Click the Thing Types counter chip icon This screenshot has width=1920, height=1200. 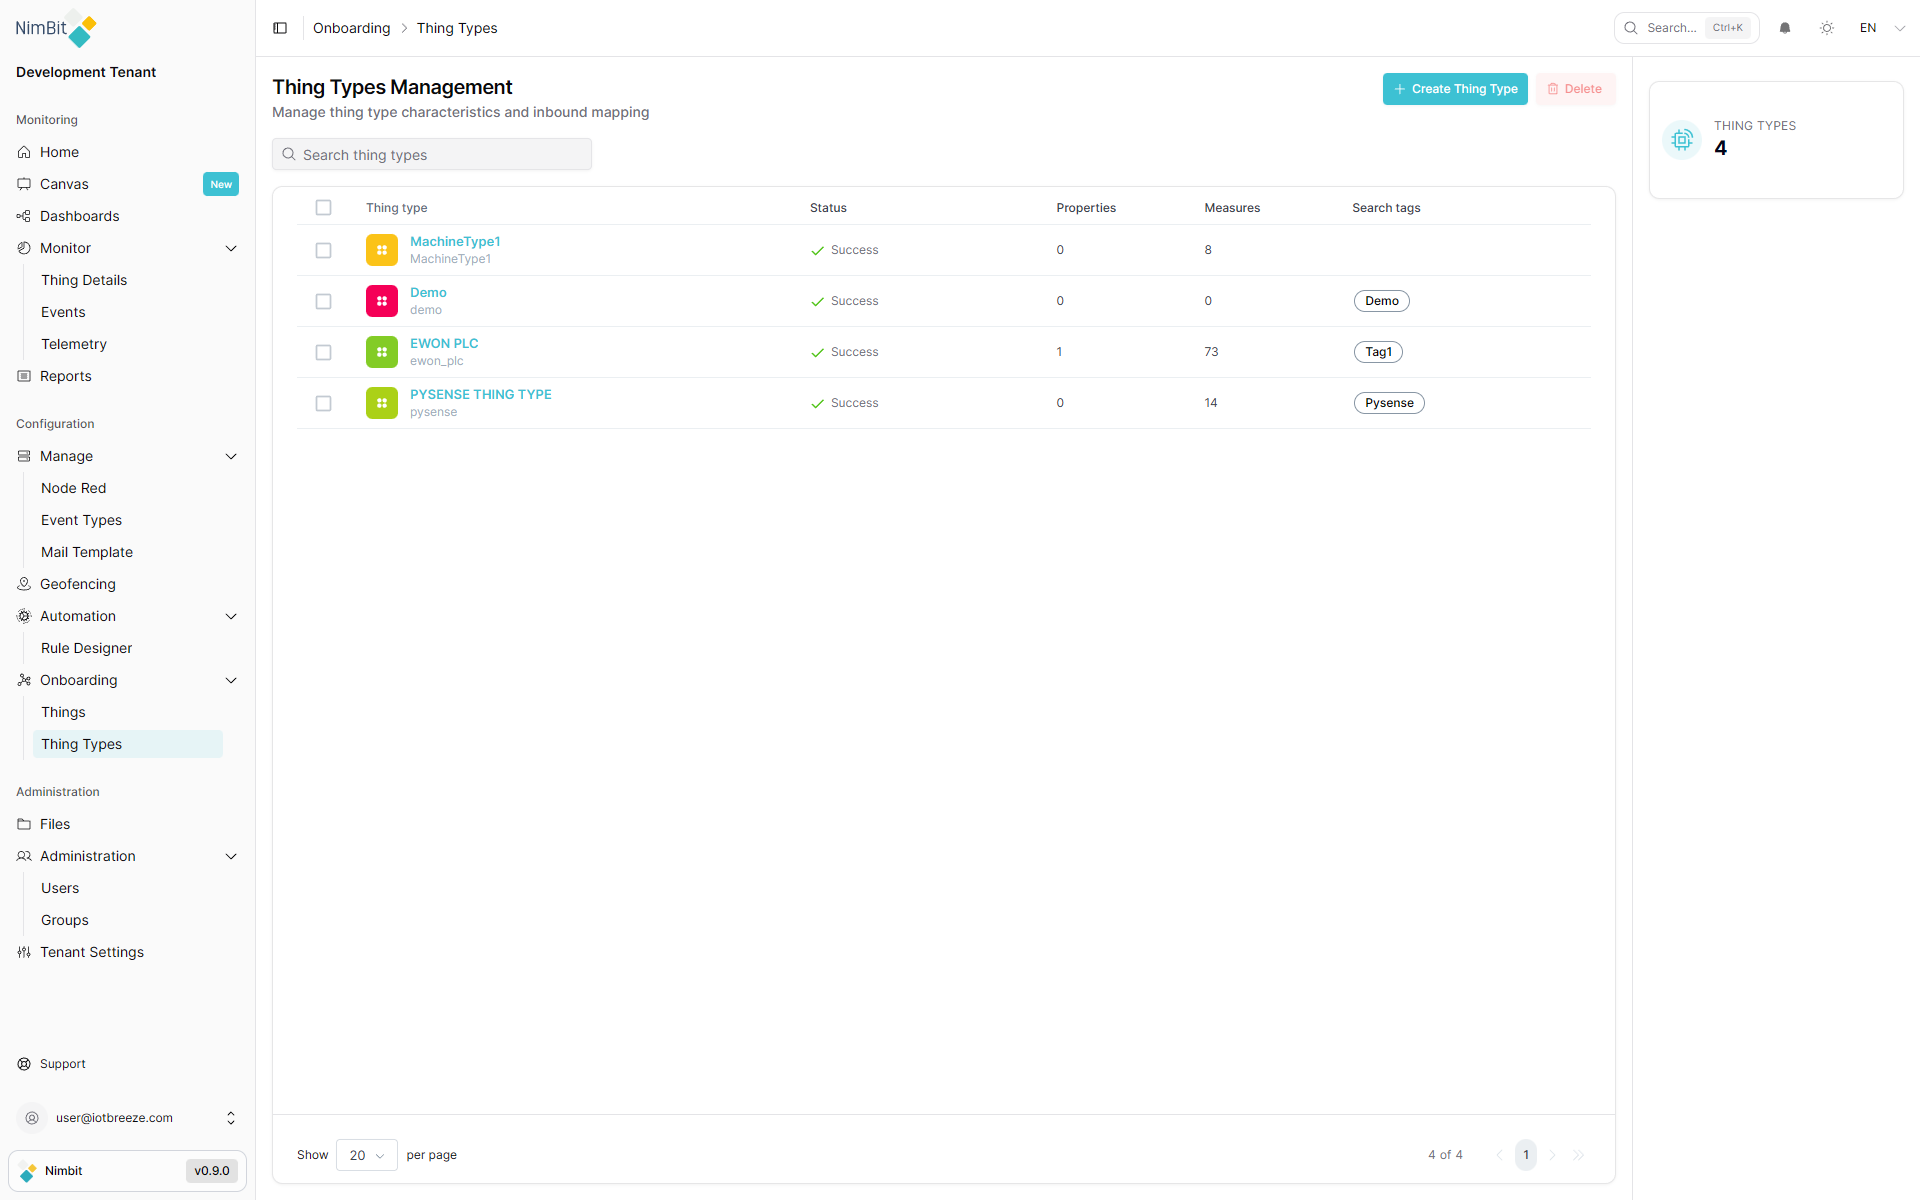pos(1682,140)
